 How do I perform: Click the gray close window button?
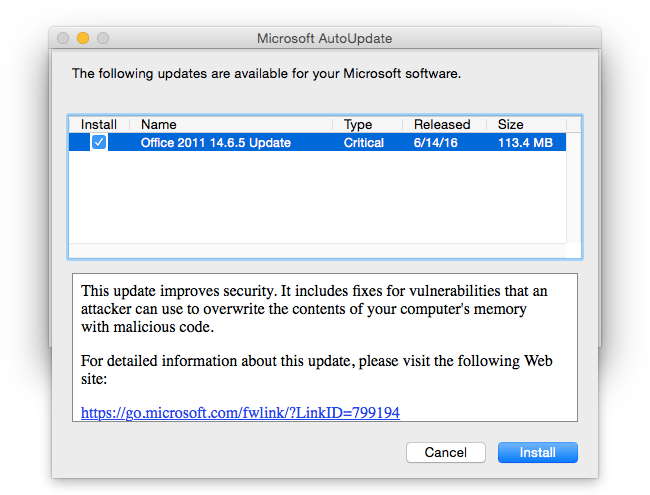[x=63, y=38]
